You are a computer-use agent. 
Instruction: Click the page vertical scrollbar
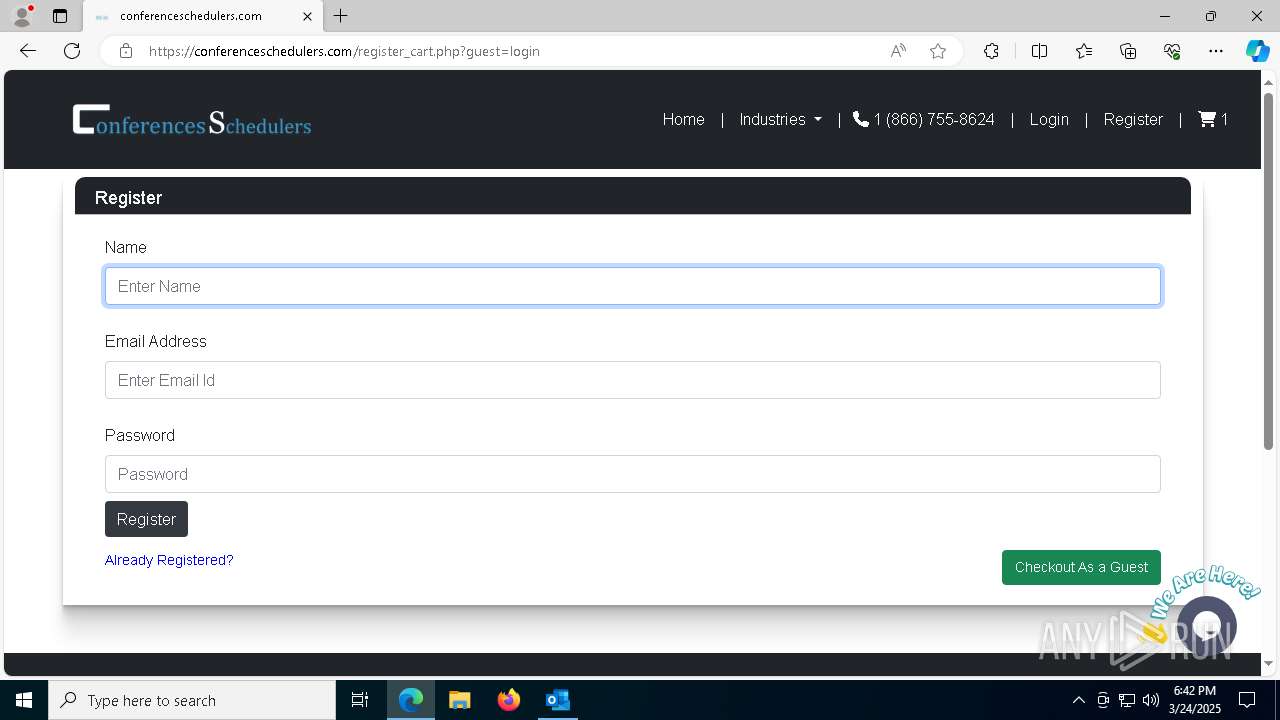point(1269,270)
